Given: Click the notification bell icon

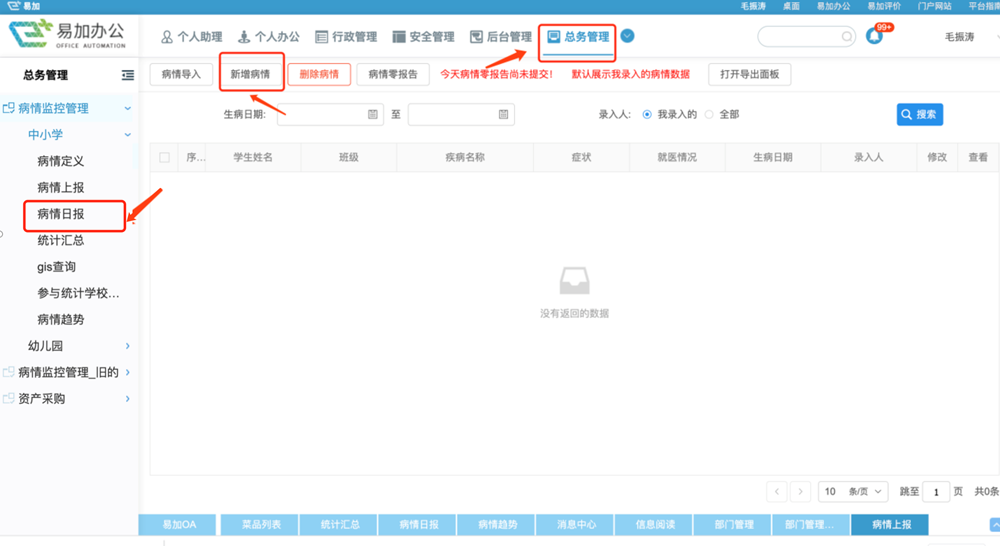Looking at the screenshot, I should point(874,36).
